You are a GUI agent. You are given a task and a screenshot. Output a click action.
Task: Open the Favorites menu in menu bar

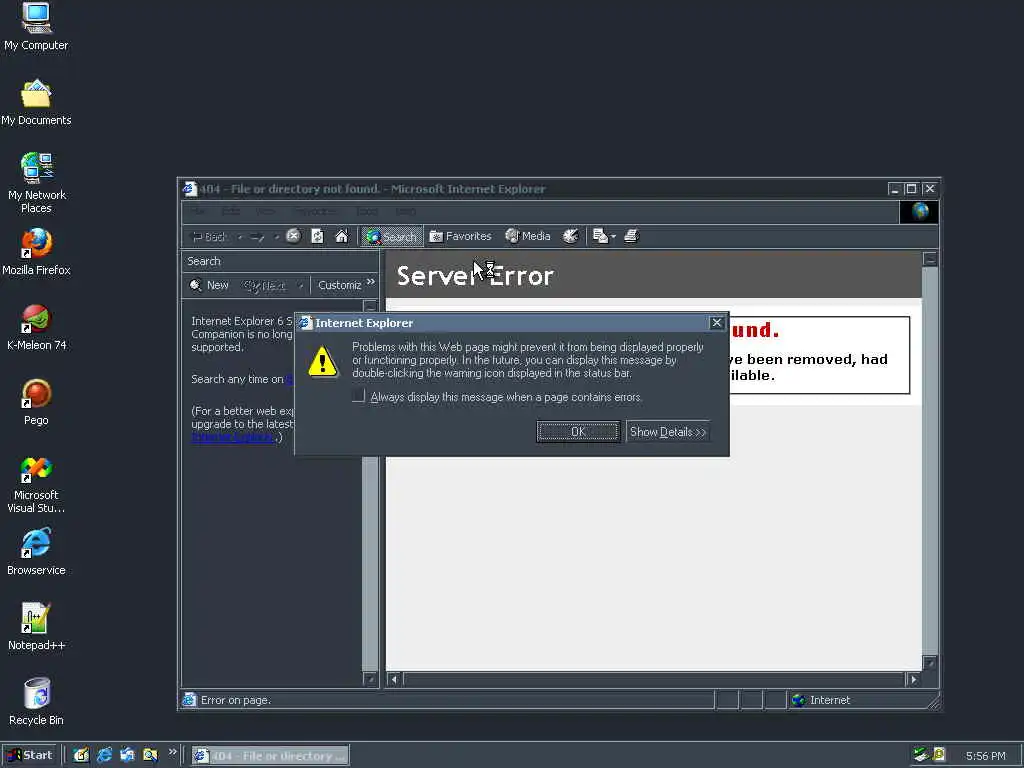[x=315, y=212]
